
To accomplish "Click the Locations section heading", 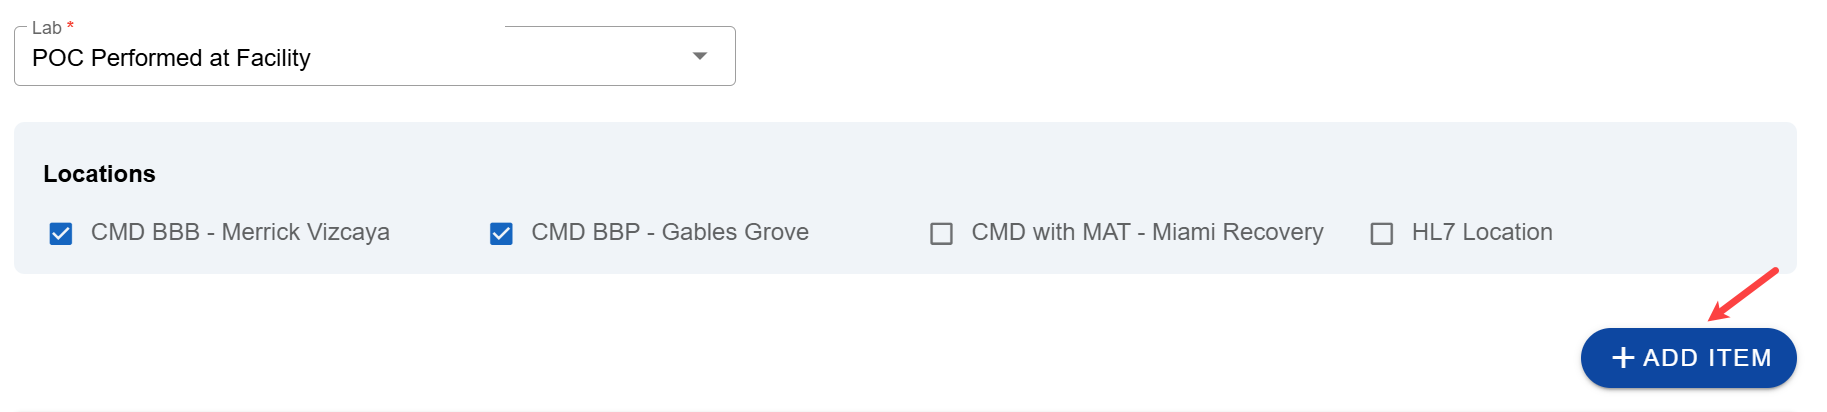I will tap(99, 174).
